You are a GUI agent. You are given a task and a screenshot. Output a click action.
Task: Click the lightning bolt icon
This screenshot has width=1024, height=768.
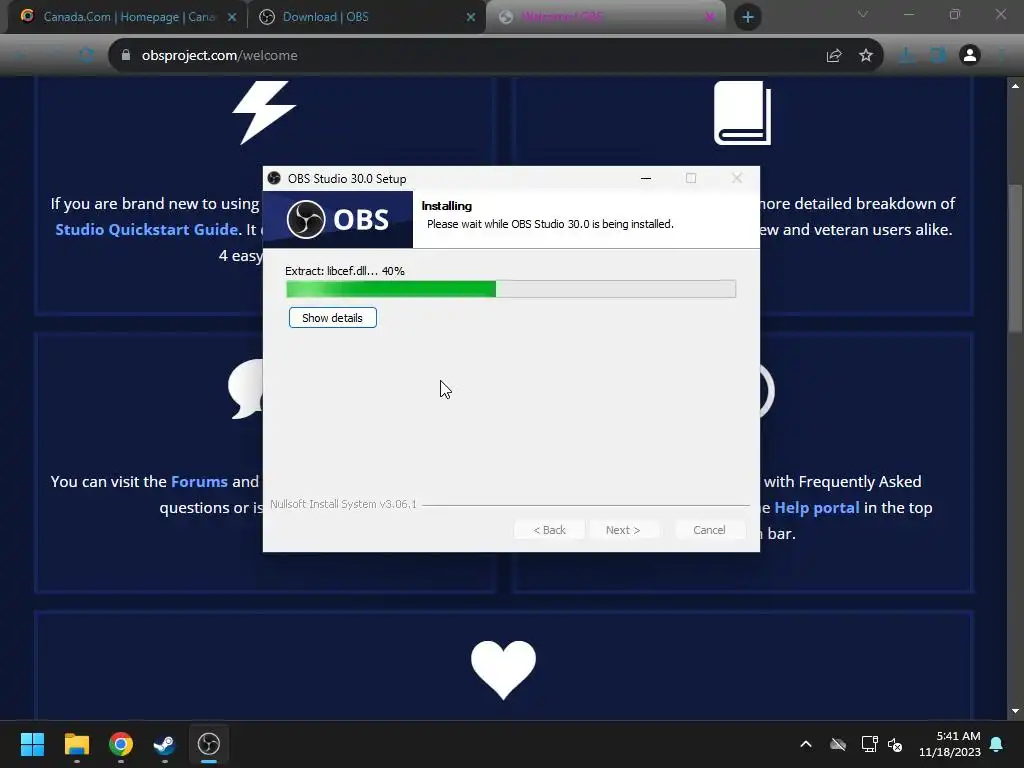tap(264, 112)
